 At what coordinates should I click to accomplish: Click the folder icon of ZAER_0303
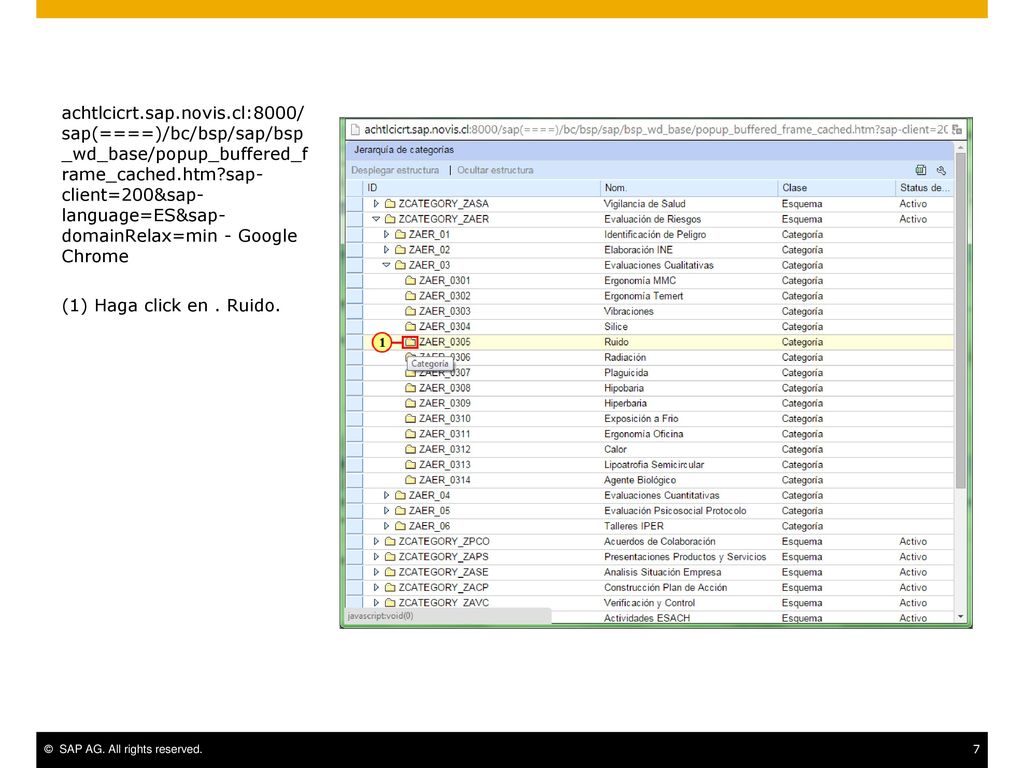pyautogui.click(x=410, y=311)
